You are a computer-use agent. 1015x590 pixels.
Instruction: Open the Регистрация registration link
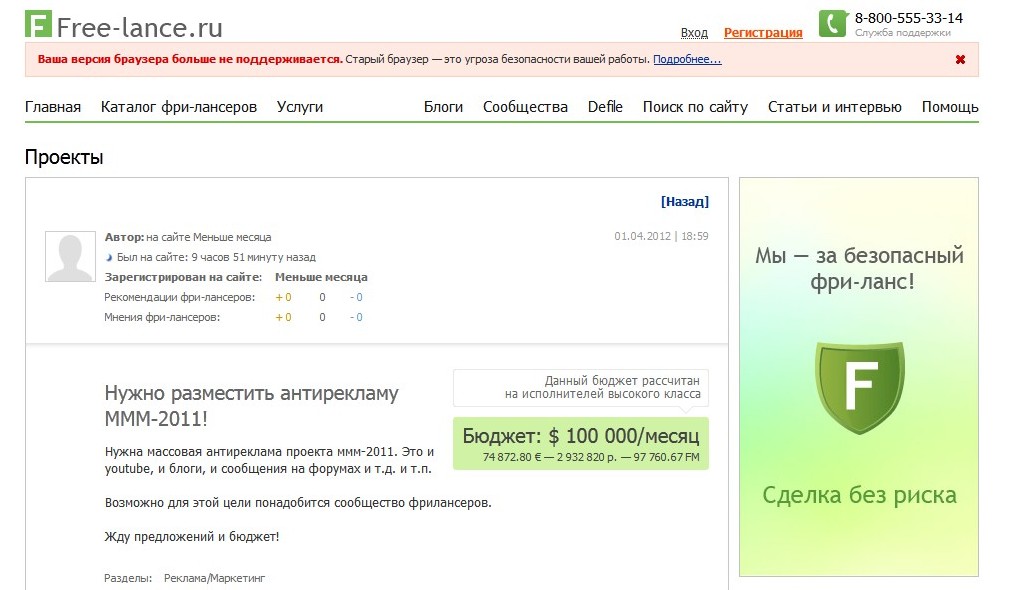coord(762,33)
